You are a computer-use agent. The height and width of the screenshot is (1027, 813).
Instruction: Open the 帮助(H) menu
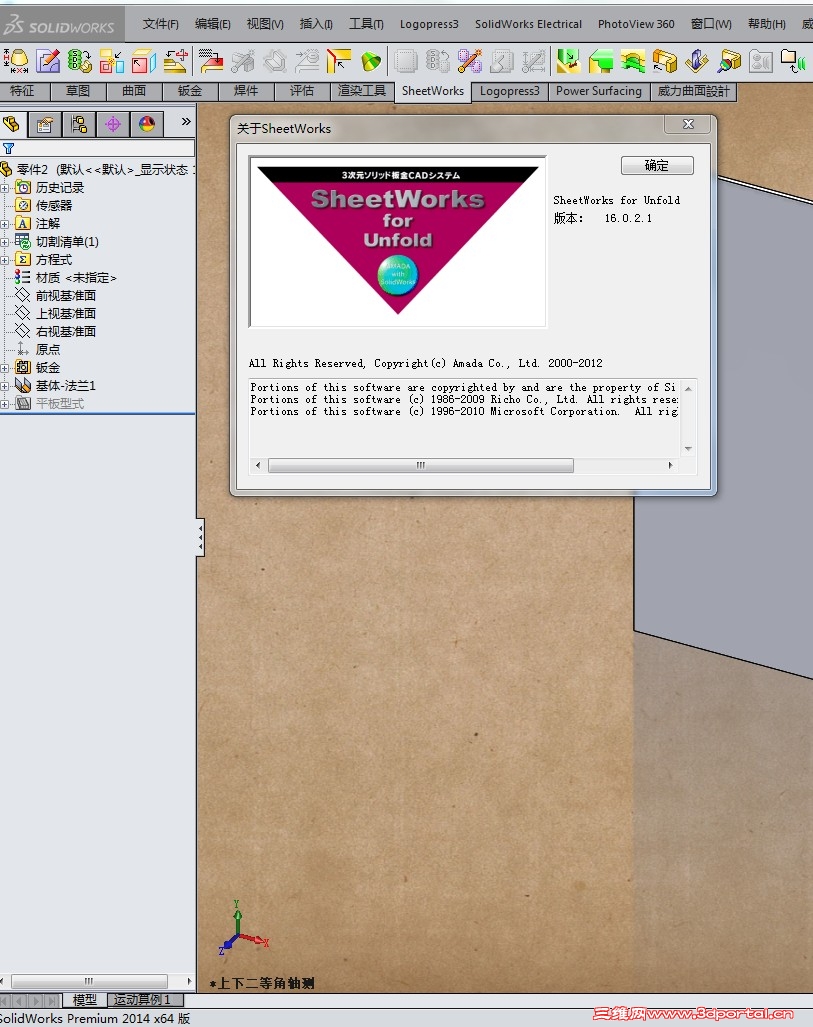click(x=766, y=24)
